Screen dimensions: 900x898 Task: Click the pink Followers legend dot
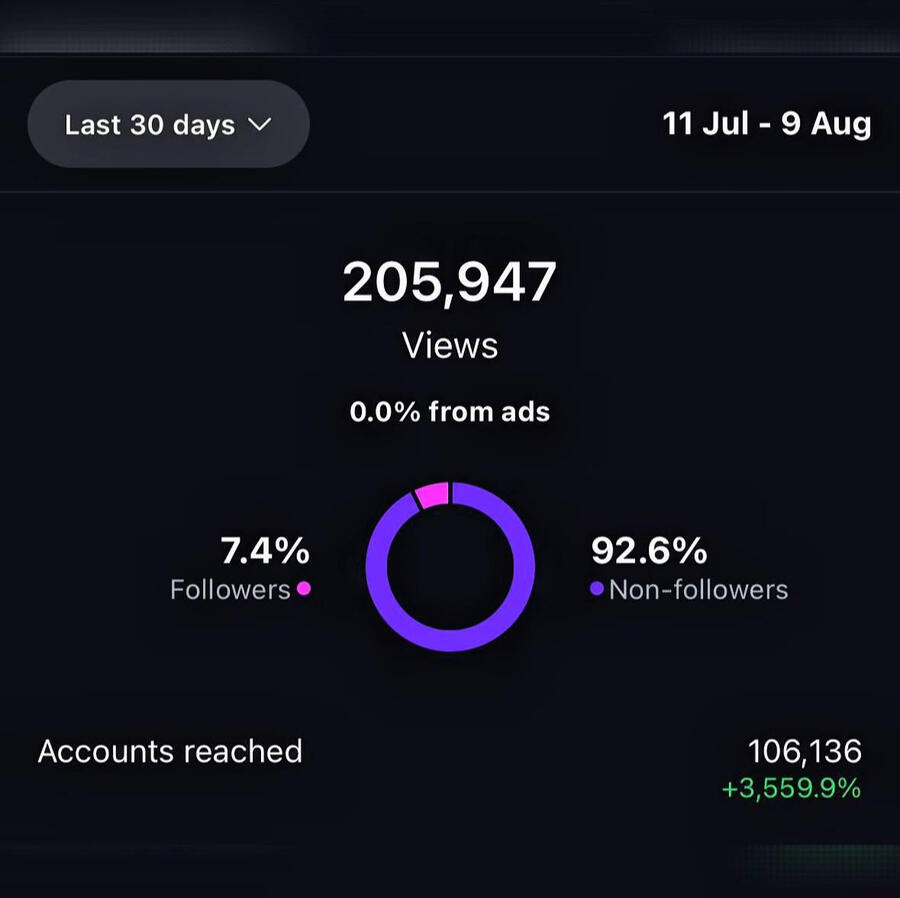click(303, 590)
